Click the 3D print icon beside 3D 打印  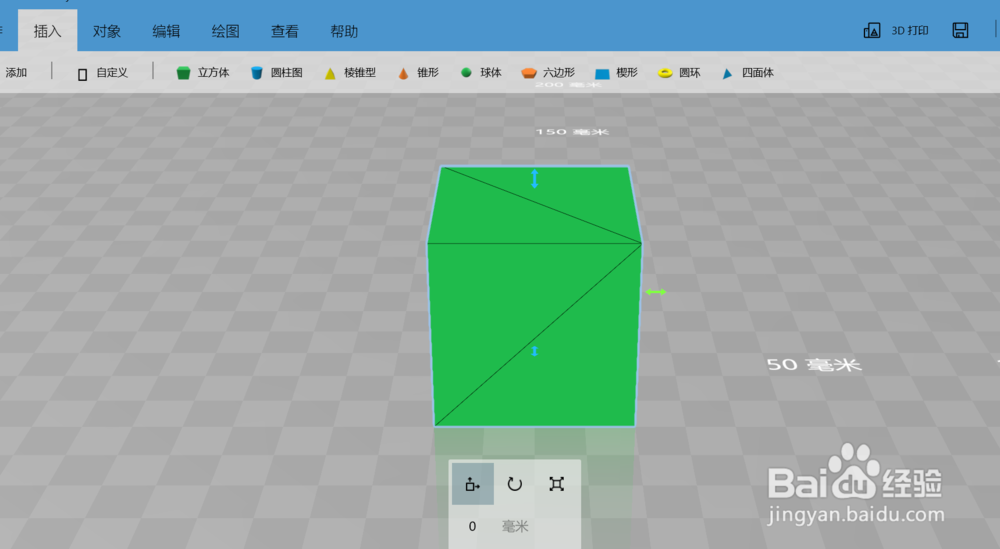[872, 31]
